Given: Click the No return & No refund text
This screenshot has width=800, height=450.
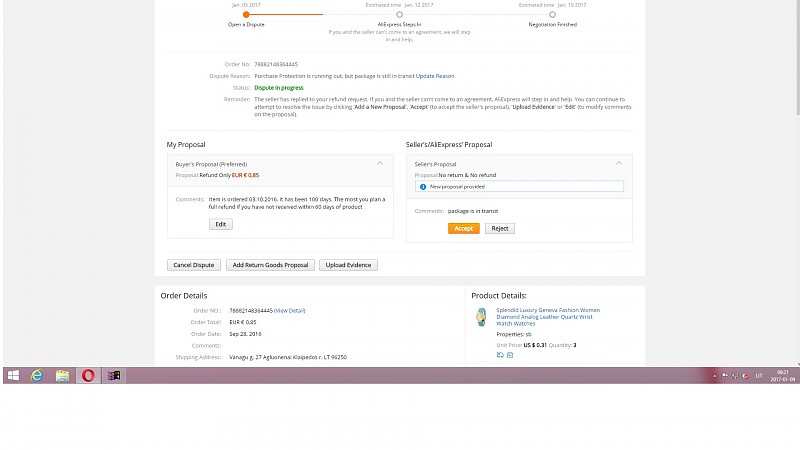Looking at the screenshot, I should [467, 175].
